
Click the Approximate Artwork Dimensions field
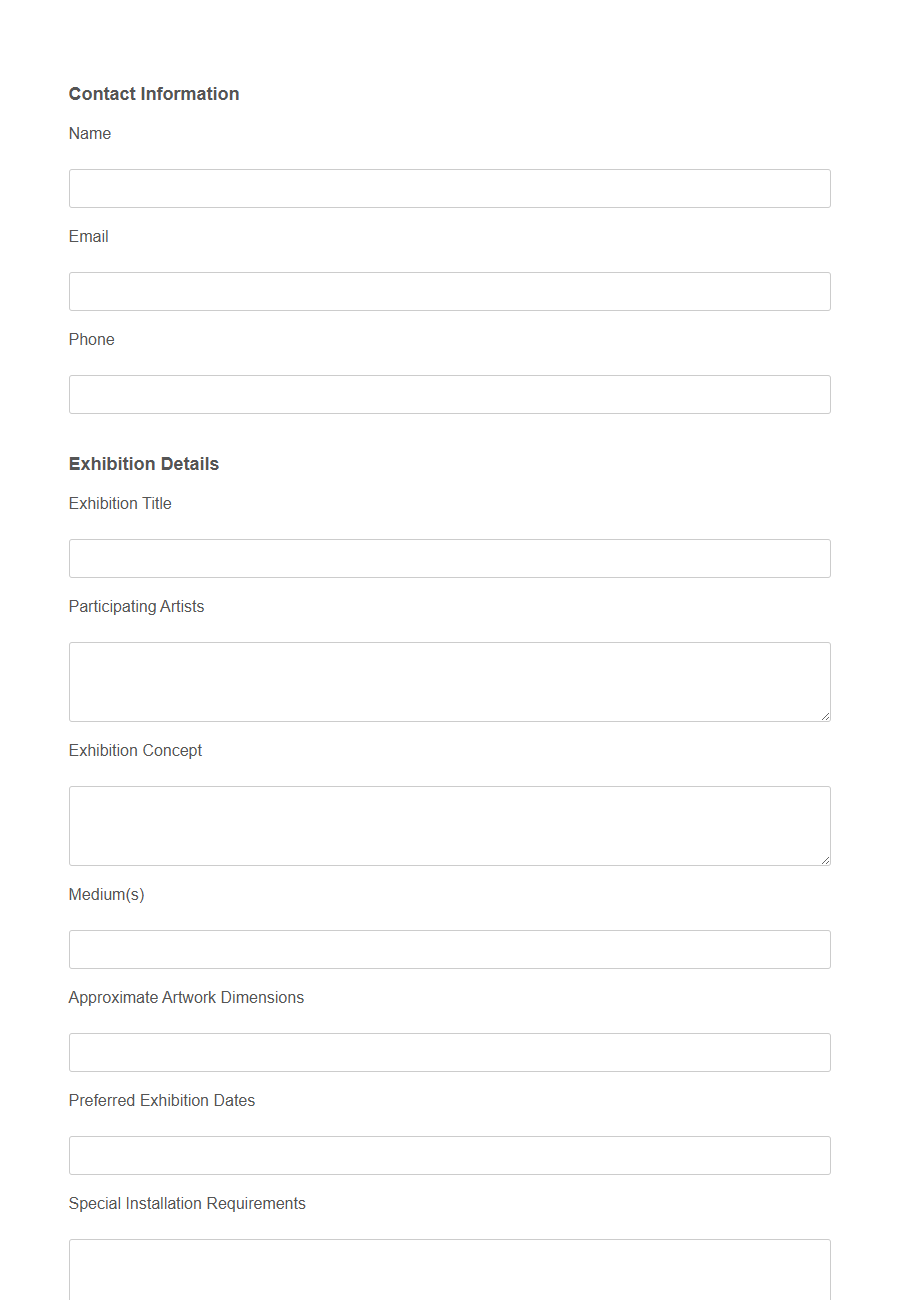coord(449,1052)
